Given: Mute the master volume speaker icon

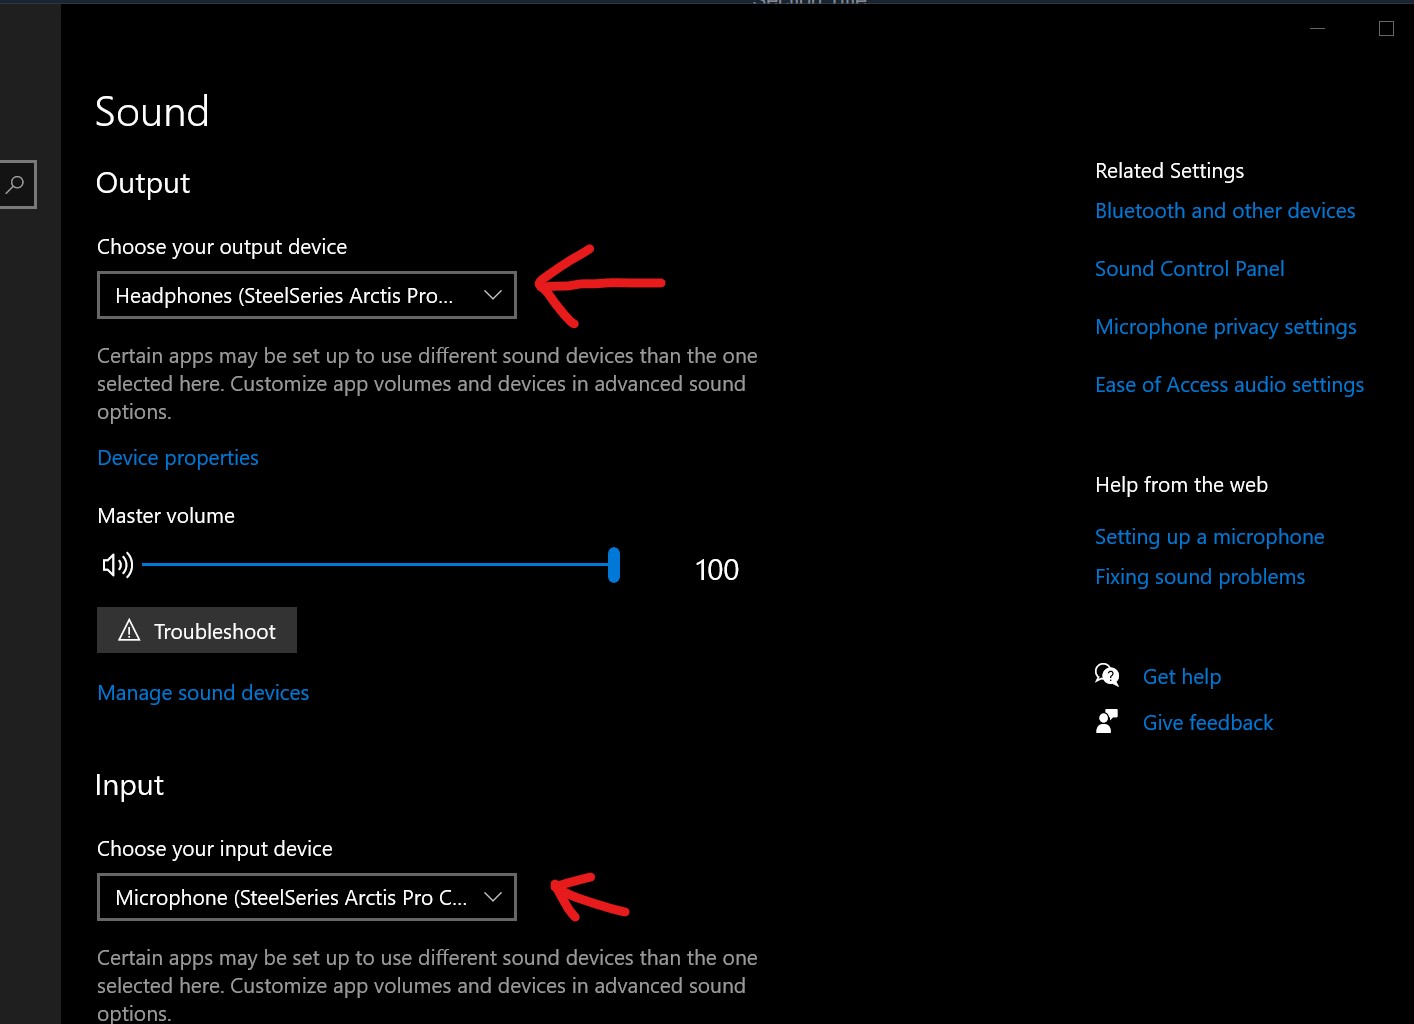Looking at the screenshot, I should pyautogui.click(x=117, y=566).
